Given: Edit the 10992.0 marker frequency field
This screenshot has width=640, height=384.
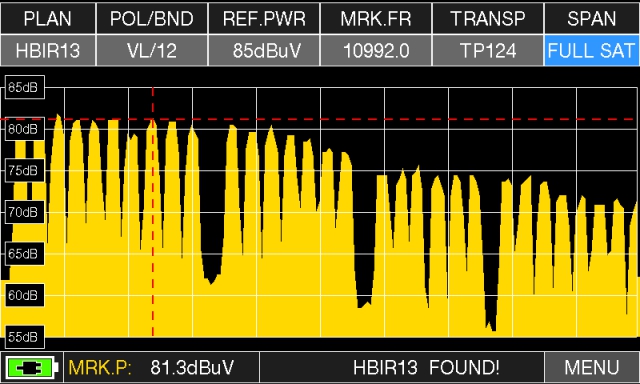Looking at the screenshot, I should [376, 51].
